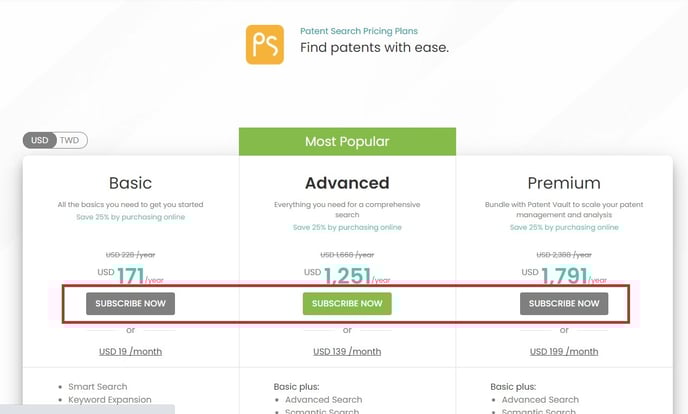Click the Most Popular green banner

(x=347, y=142)
